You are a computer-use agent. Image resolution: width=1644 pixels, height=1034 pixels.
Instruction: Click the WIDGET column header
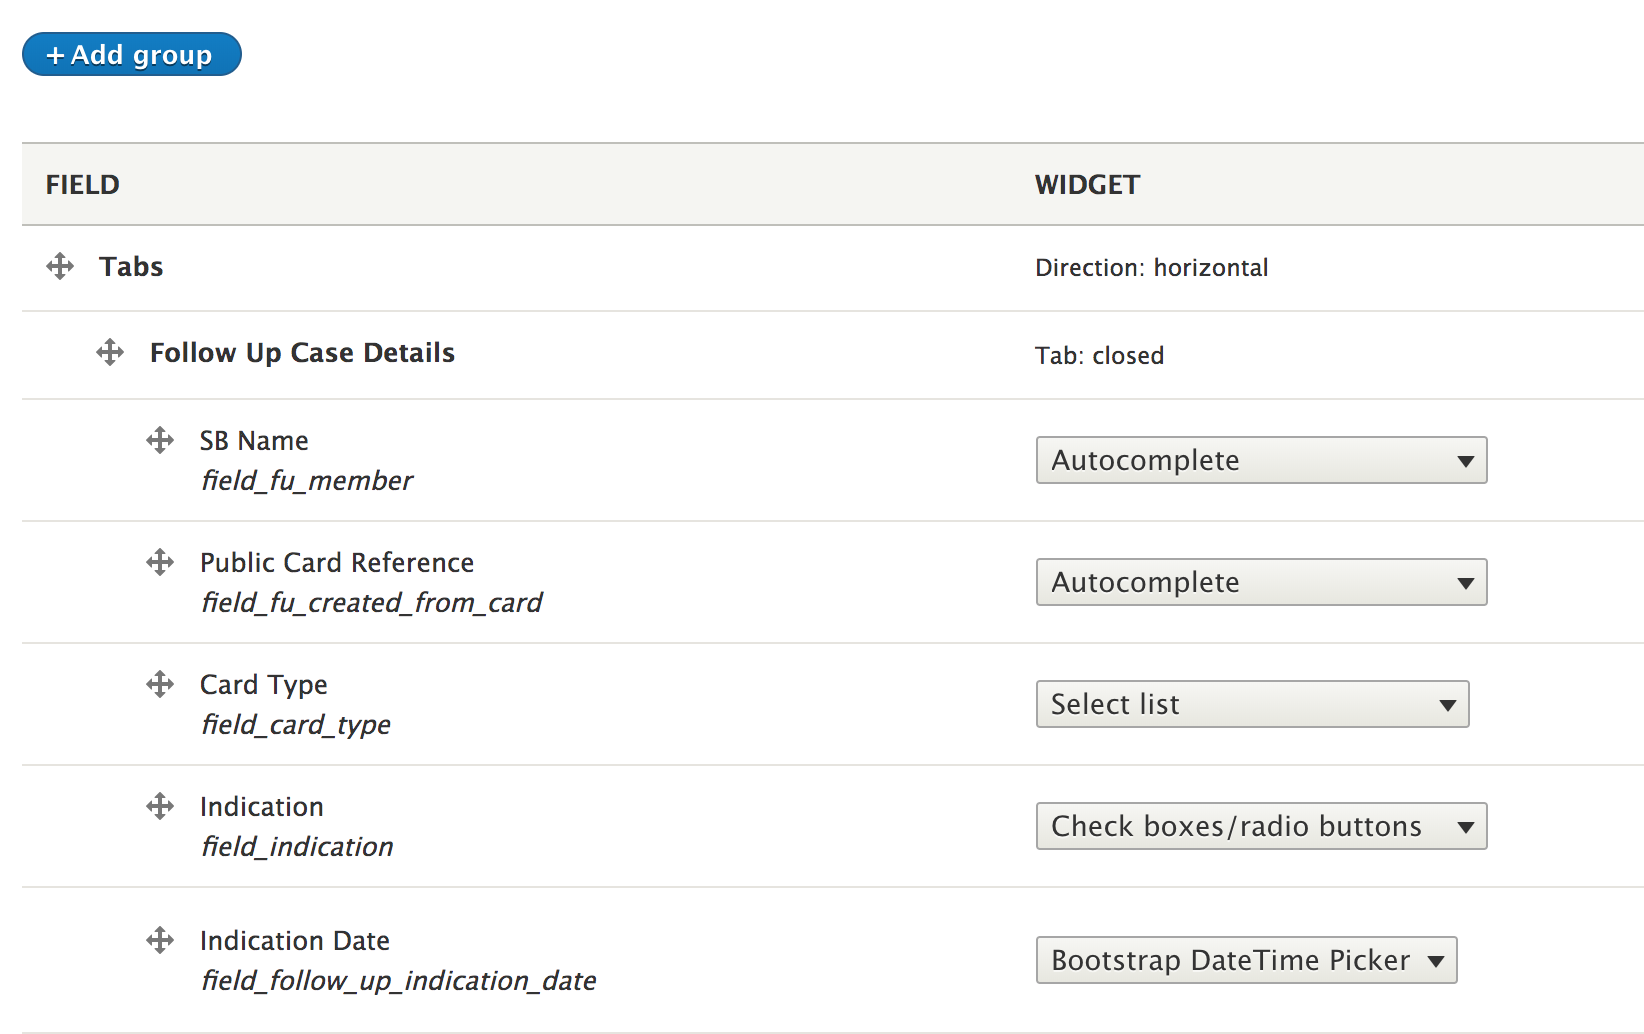pyautogui.click(x=1088, y=185)
